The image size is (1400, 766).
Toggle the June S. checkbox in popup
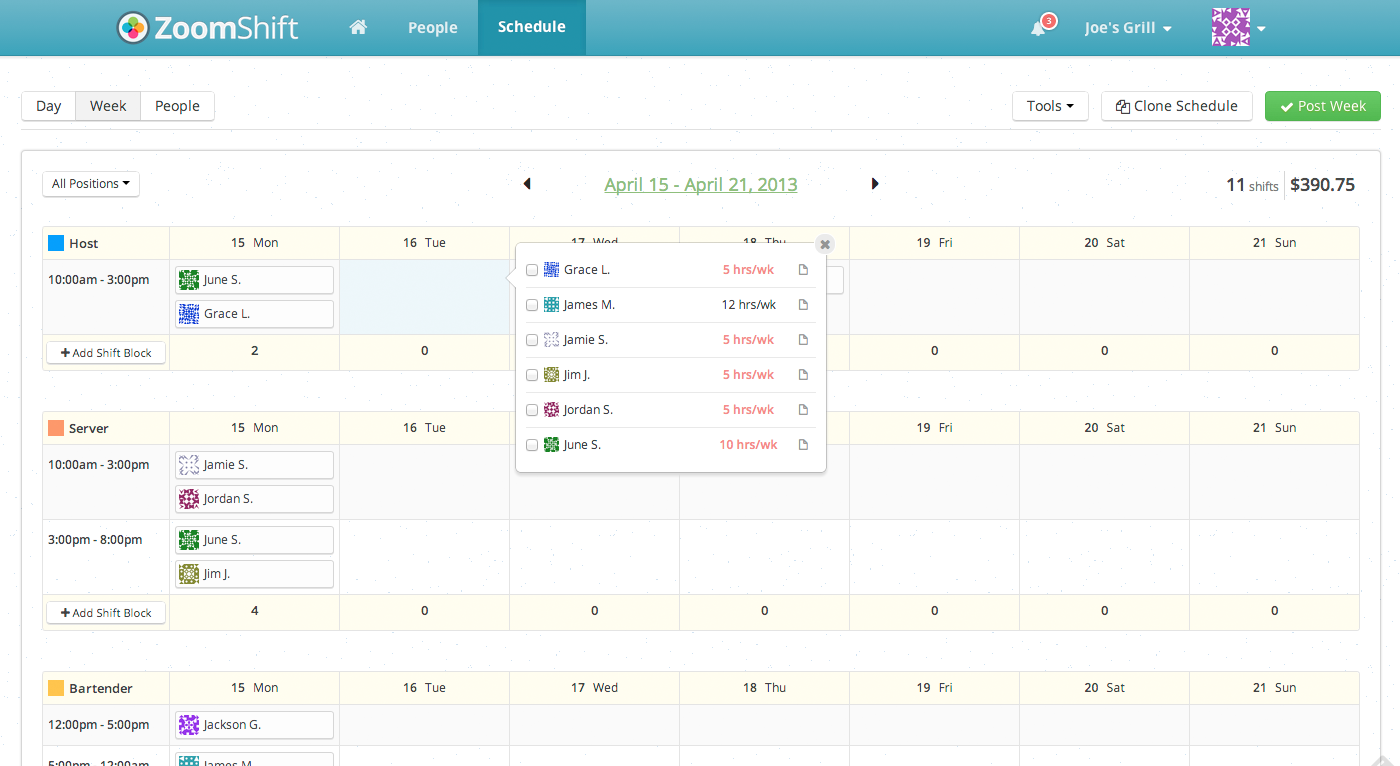click(x=532, y=445)
